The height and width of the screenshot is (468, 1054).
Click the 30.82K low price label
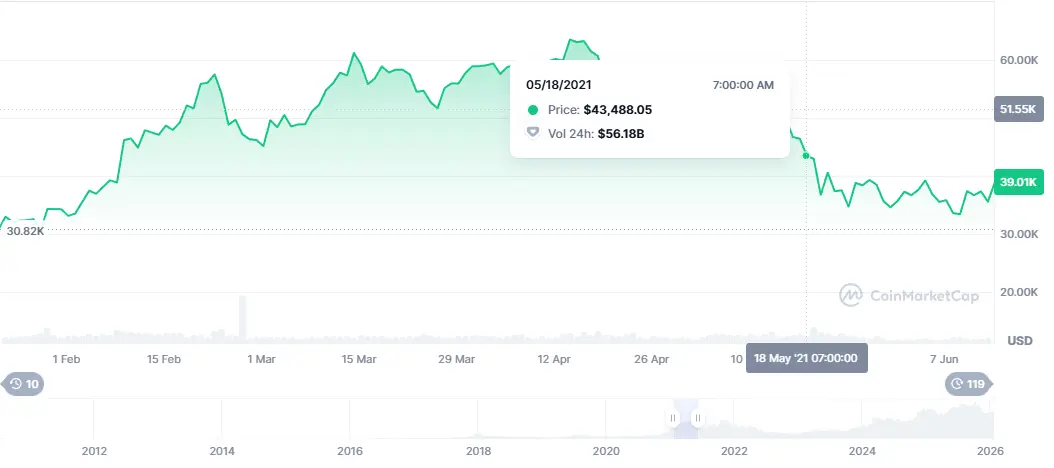point(27,231)
